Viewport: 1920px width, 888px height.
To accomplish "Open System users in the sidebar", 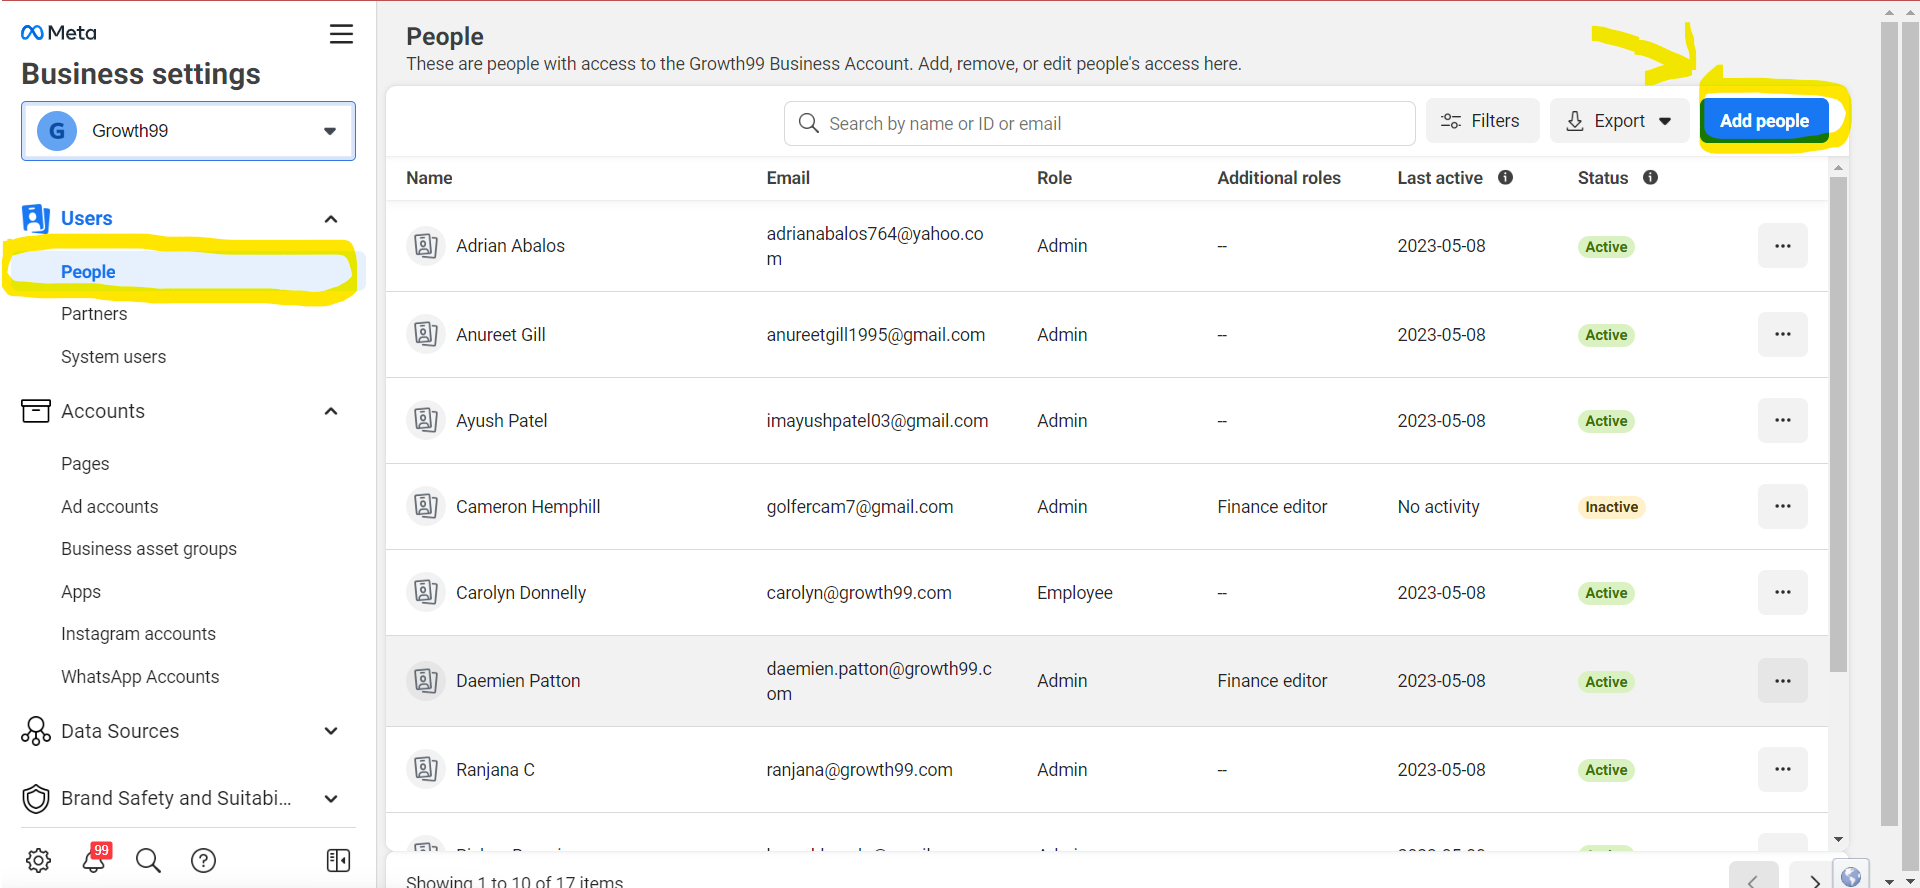I will 113,357.
